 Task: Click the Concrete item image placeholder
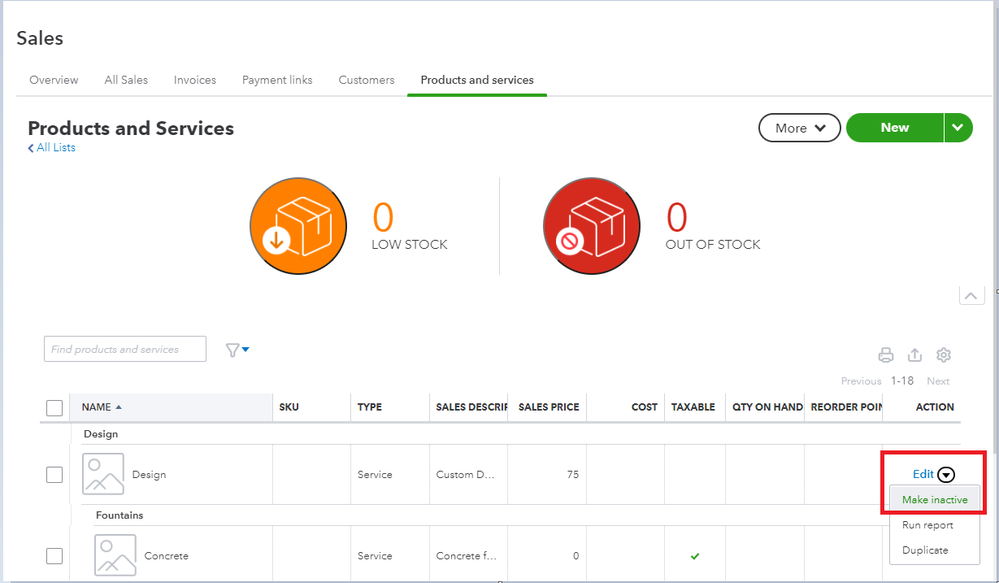click(115, 555)
